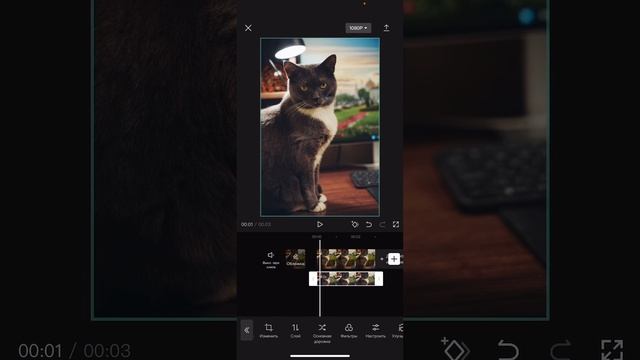Click the 00:01 / 00:03 time indicator
640x360 pixels.
(x=256, y=224)
